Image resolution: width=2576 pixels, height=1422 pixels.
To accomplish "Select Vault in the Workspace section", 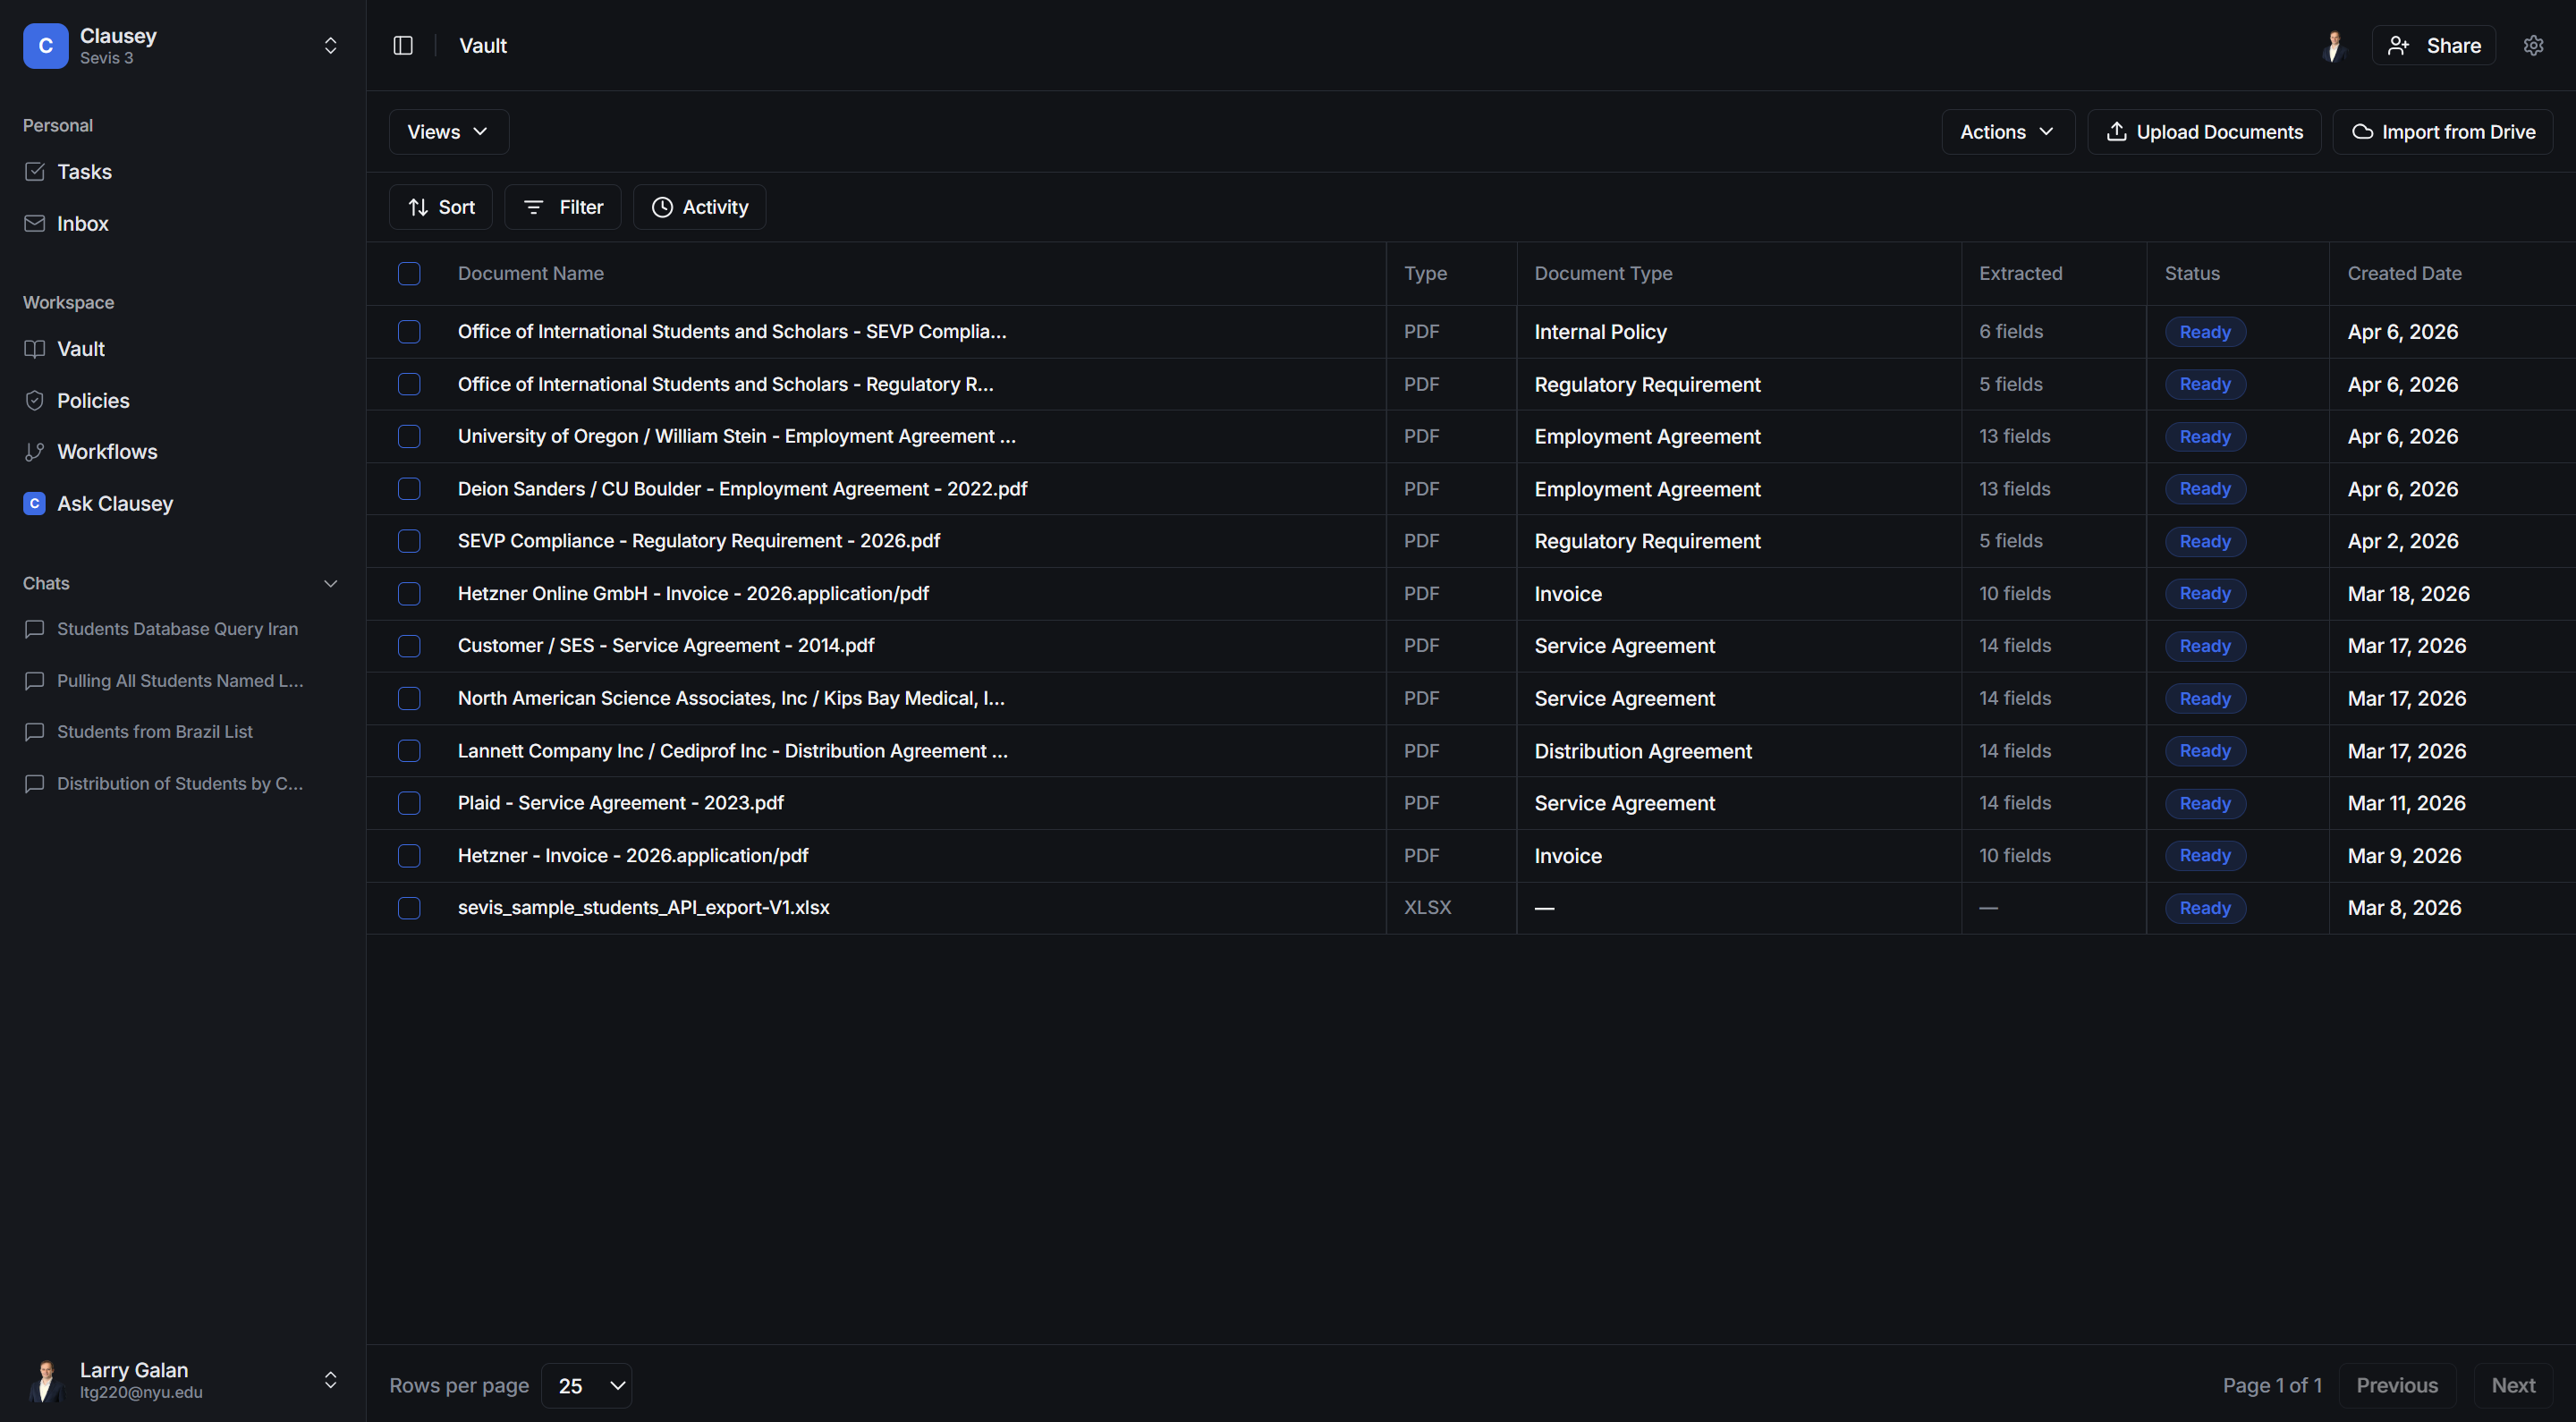I will tap(80, 348).
